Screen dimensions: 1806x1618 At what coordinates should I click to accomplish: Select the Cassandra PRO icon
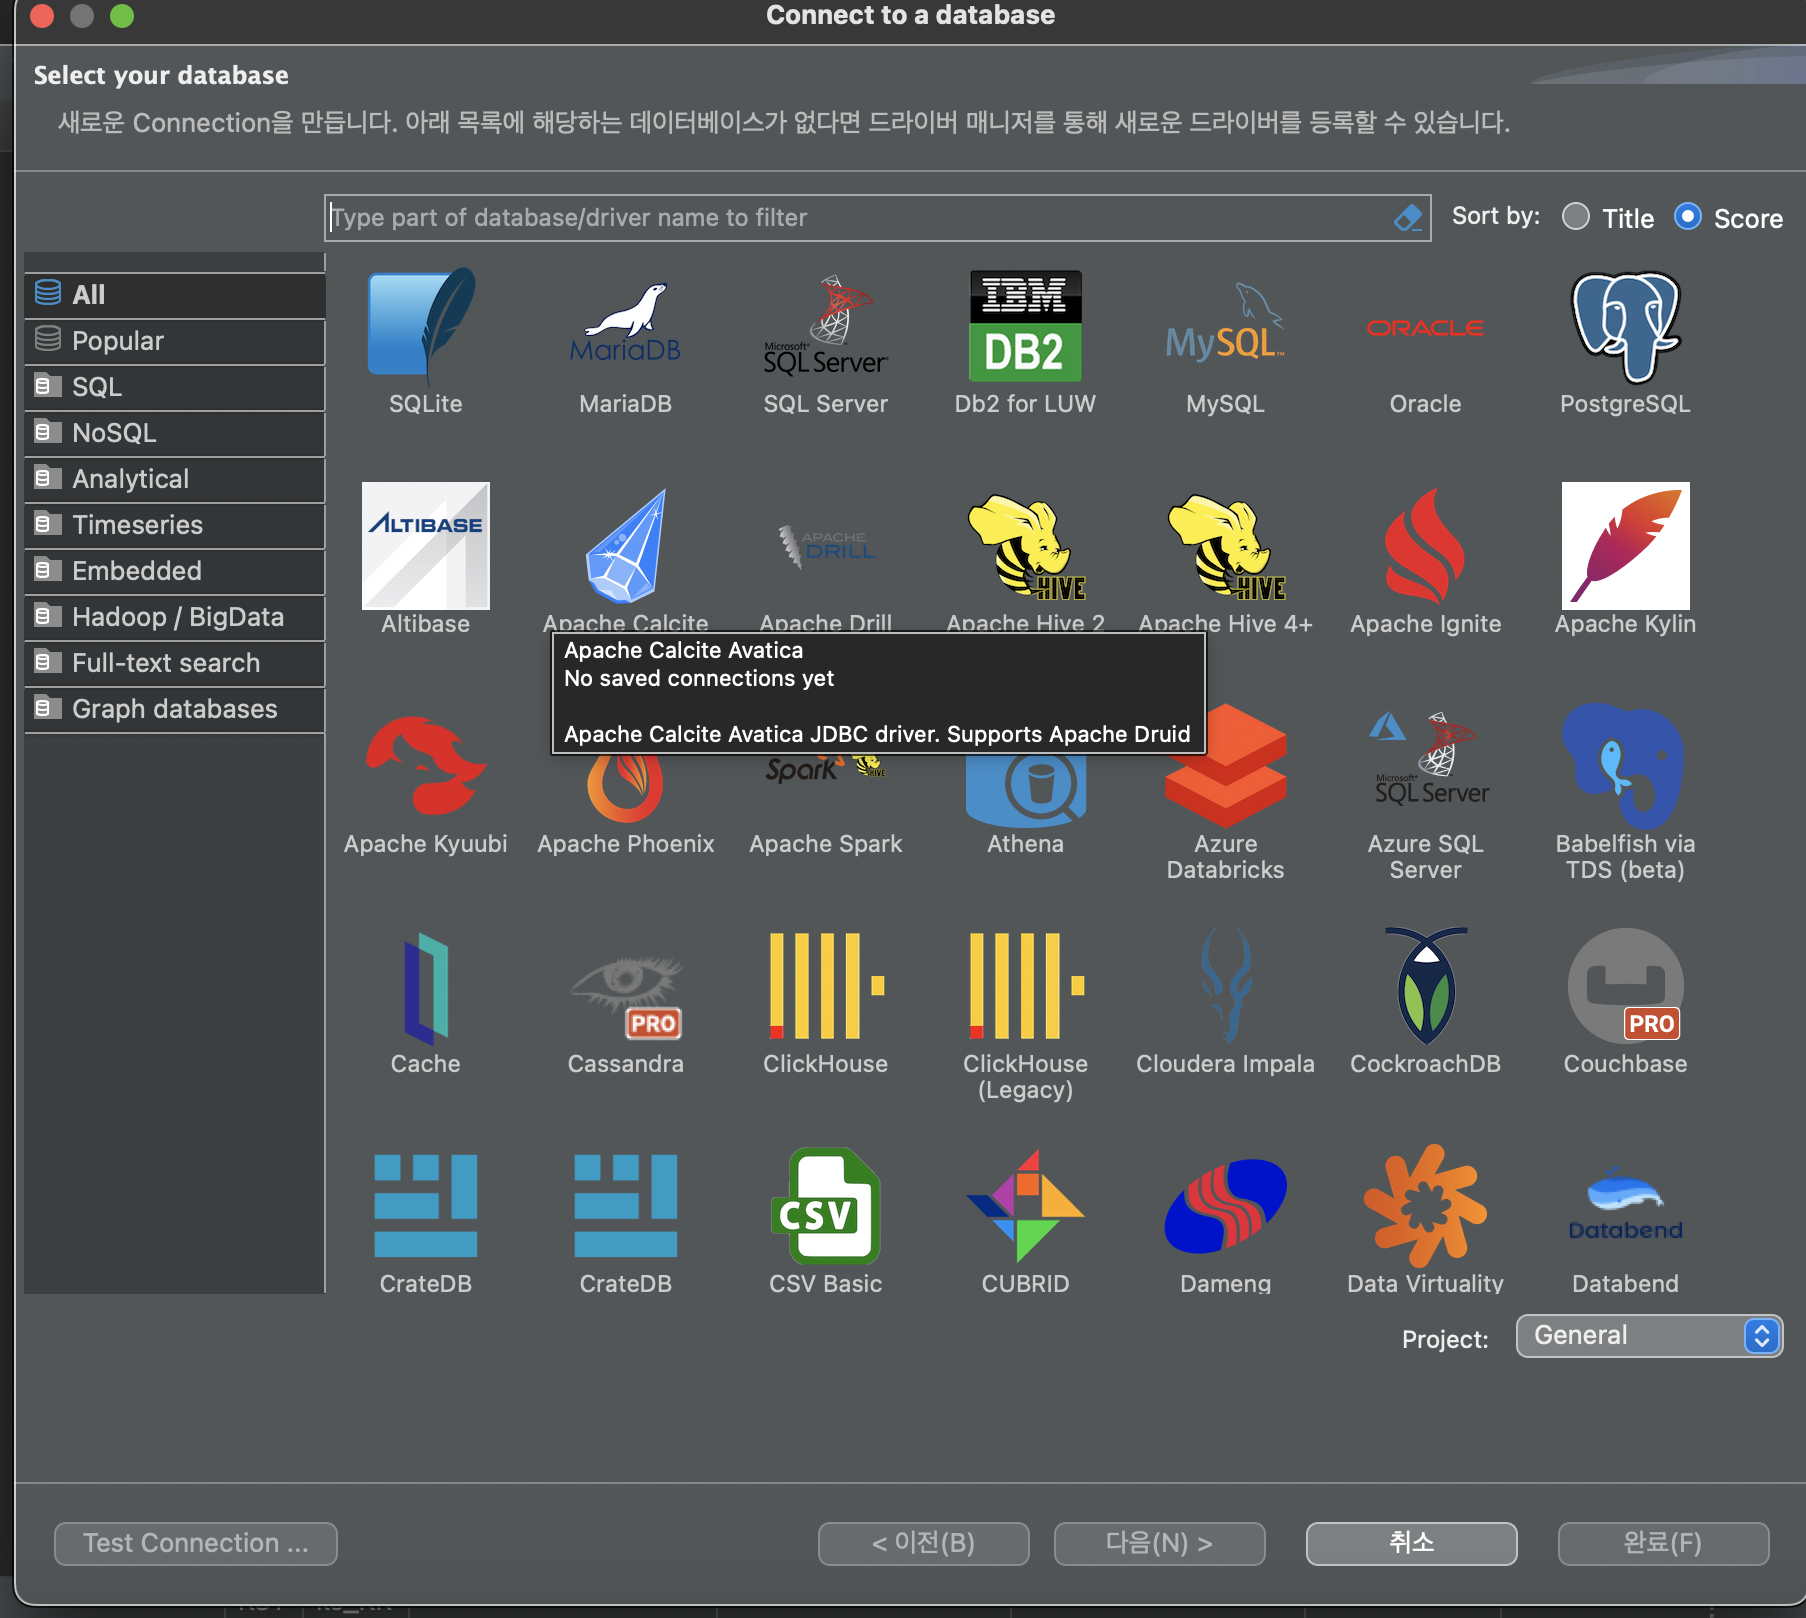click(625, 996)
